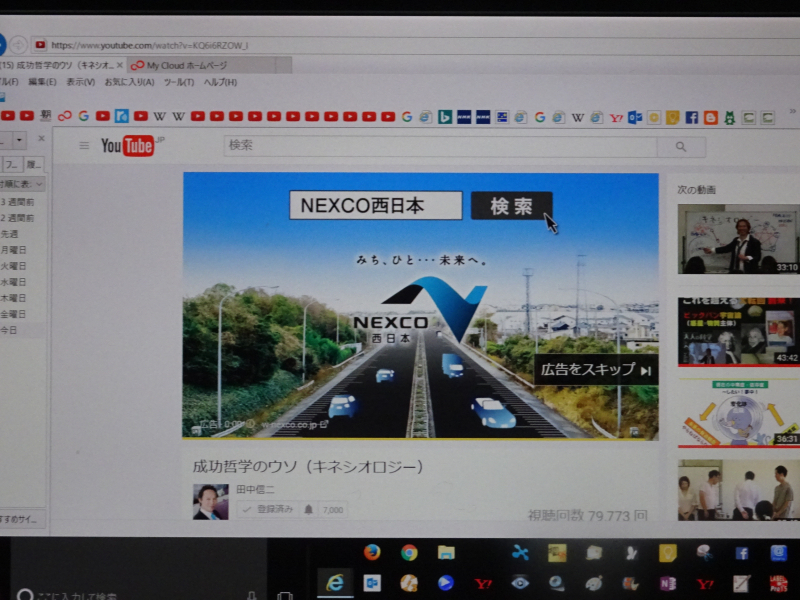Launch Google Chrome from the taskbar
The image size is (800, 600).
pos(409,553)
